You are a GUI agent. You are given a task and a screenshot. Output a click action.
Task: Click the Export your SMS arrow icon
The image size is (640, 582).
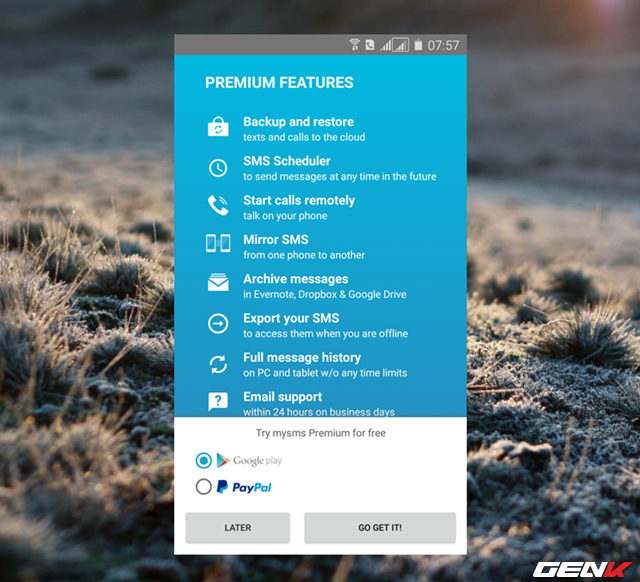click(218, 324)
